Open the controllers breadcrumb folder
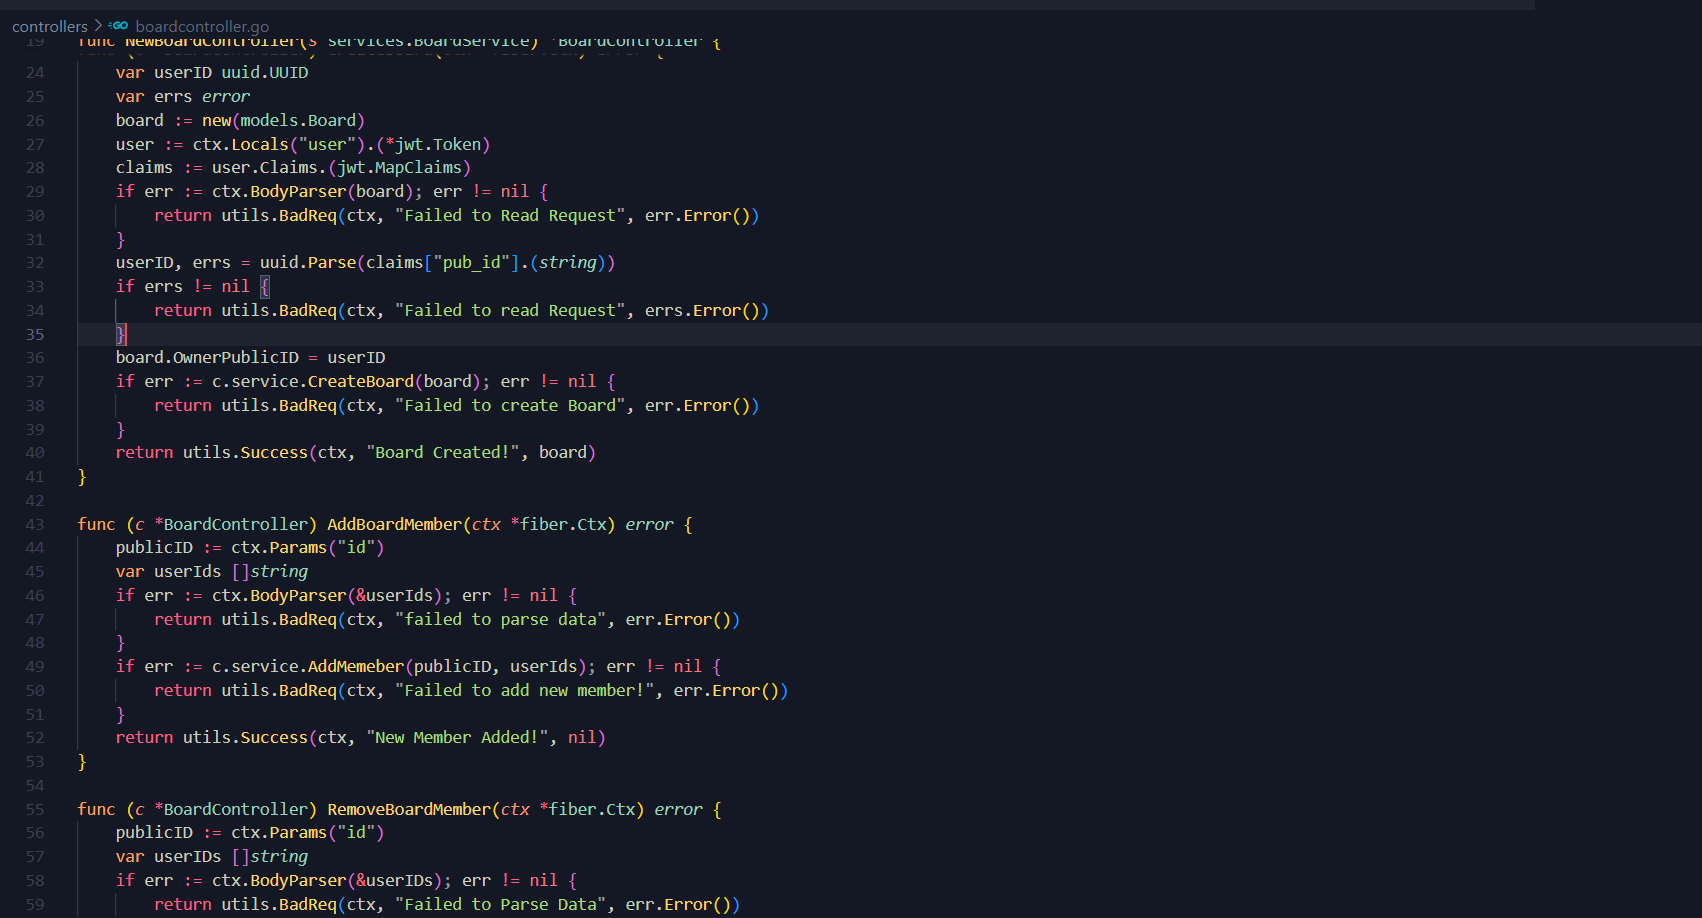 (x=50, y=26)
